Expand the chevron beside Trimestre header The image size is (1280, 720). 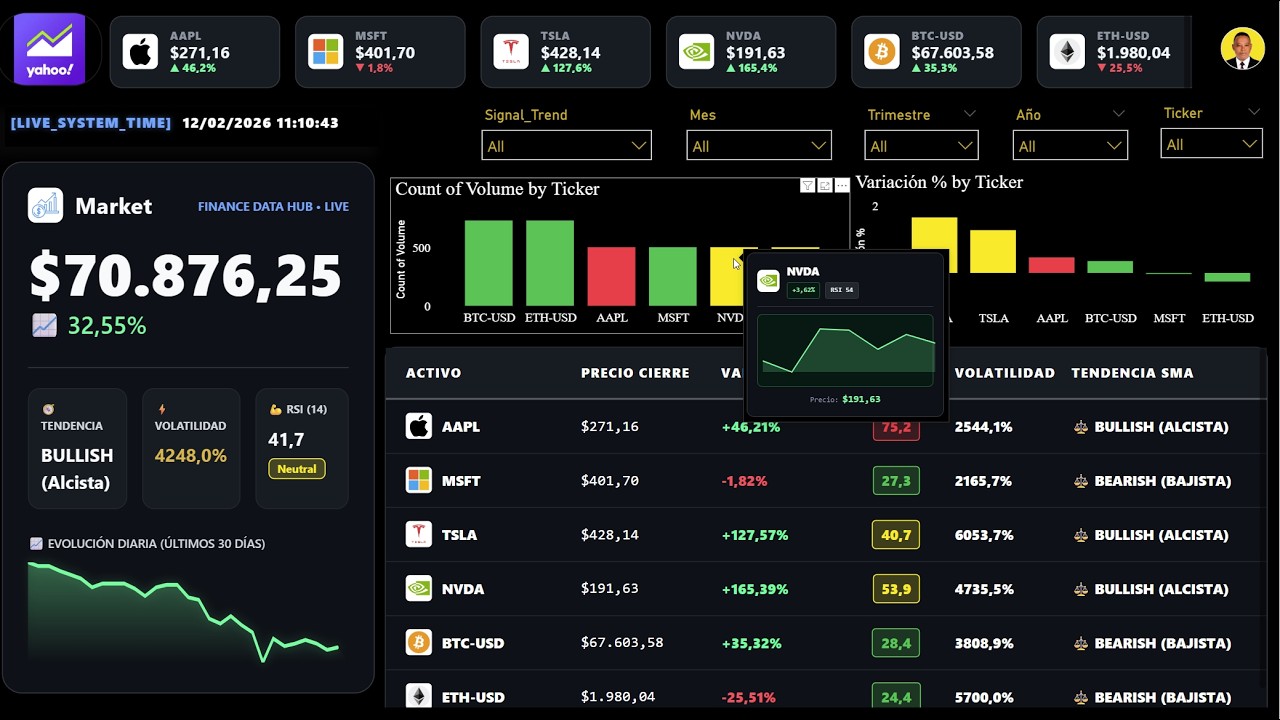[x=969, y=114]
